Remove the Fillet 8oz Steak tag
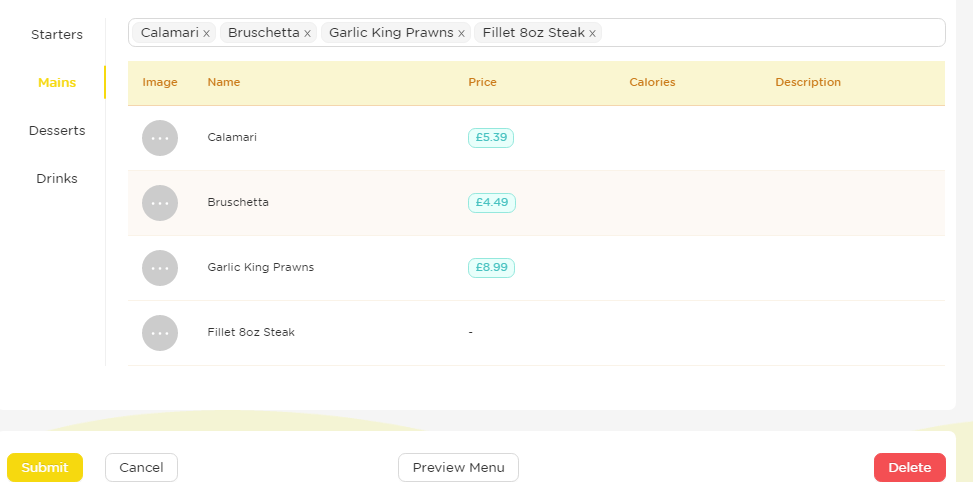 (592, 33)
